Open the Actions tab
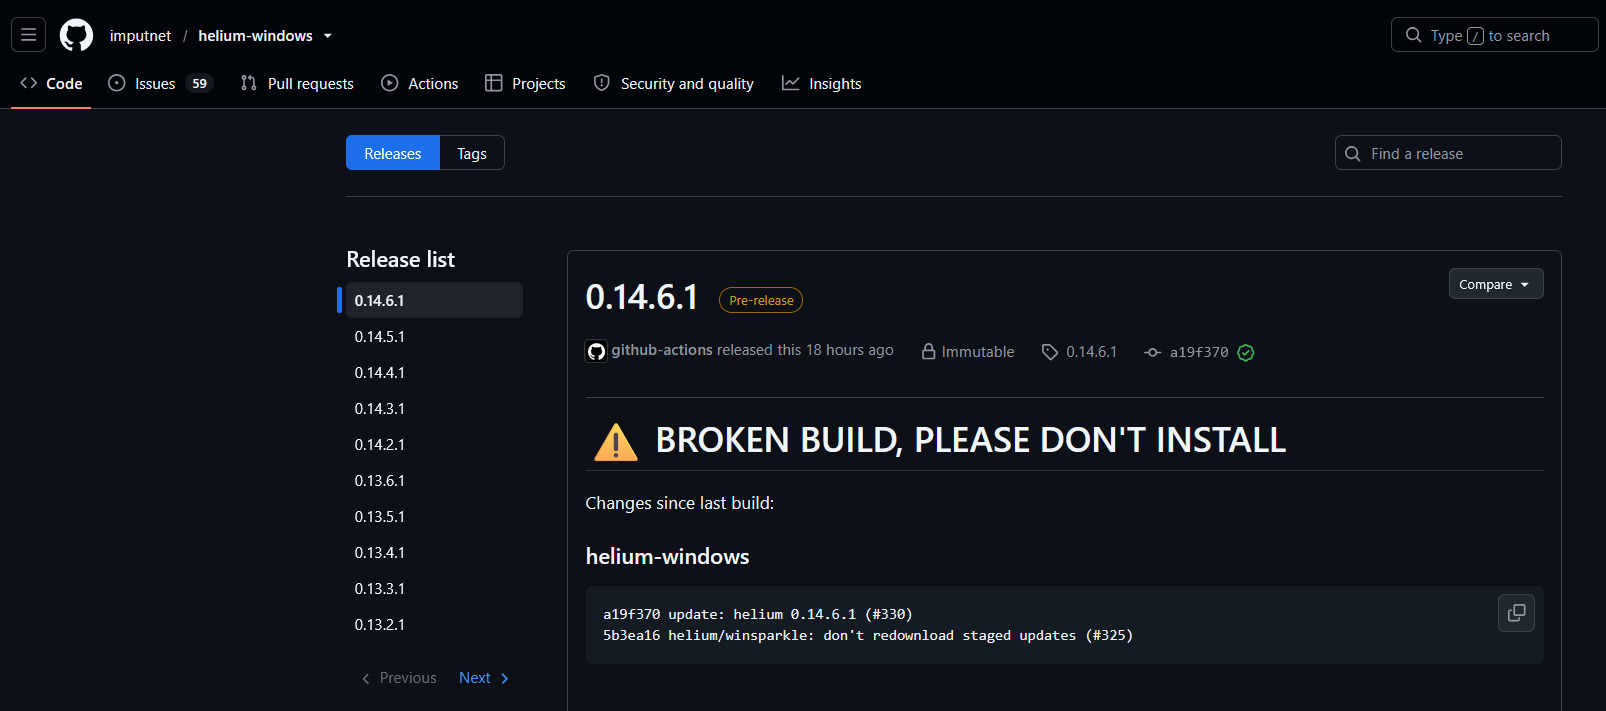 [x=420, y=83]
